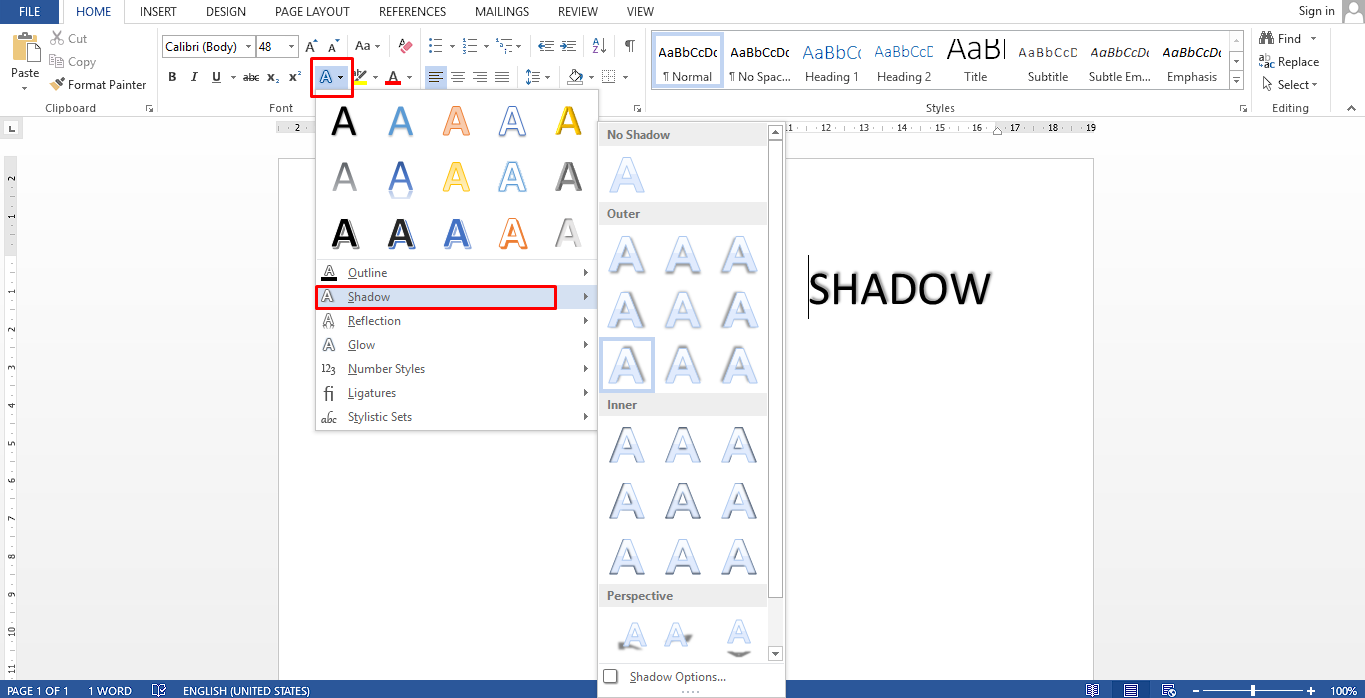Click the Show/Hide paragraph marks icon
1365x698 pixels.
[x=629, y=46]
